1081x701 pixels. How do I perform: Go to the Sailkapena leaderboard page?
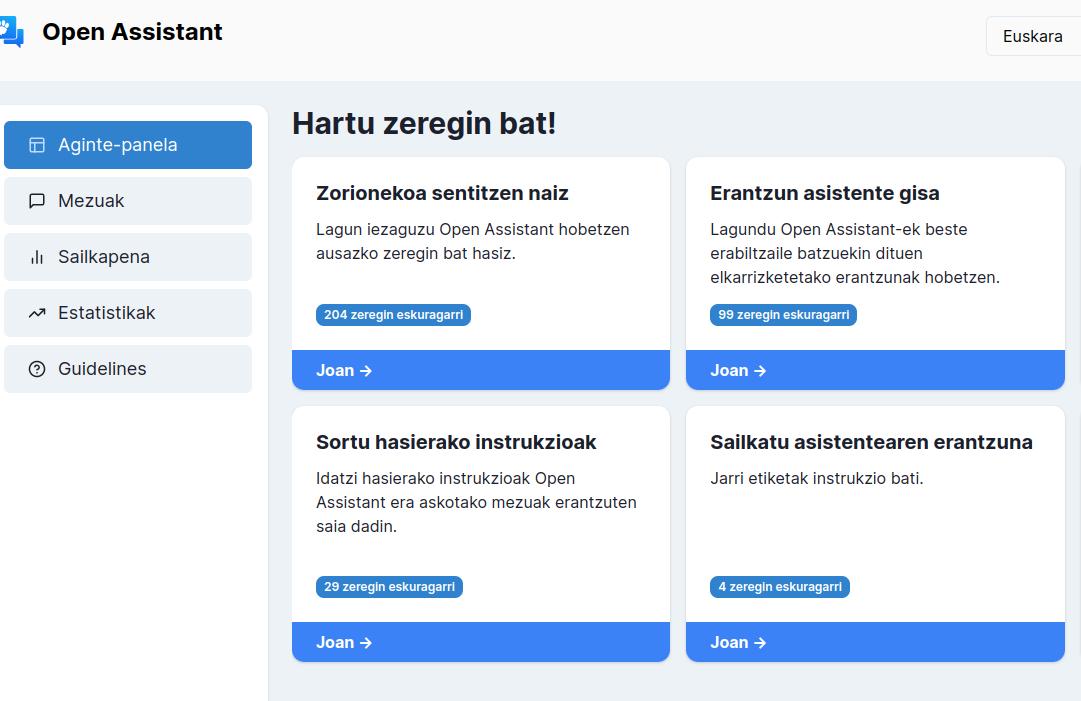[128, 257]
